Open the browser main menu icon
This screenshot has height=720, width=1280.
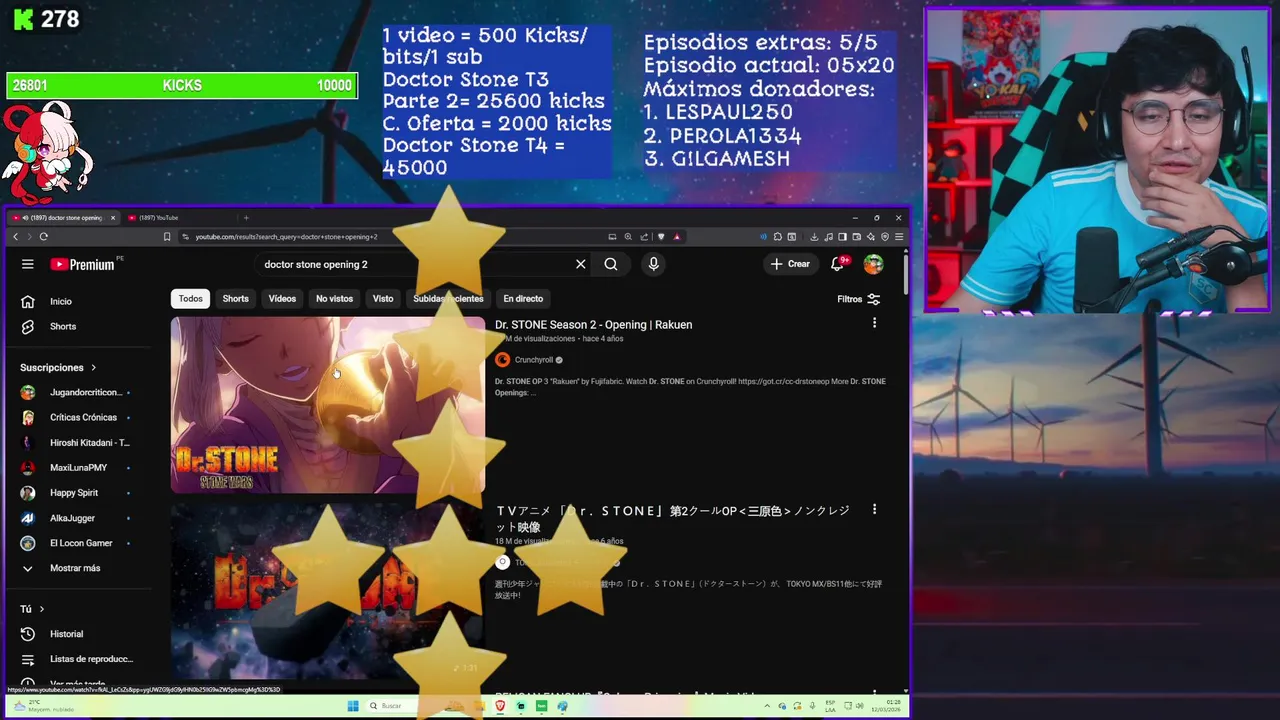coord(899,237)
